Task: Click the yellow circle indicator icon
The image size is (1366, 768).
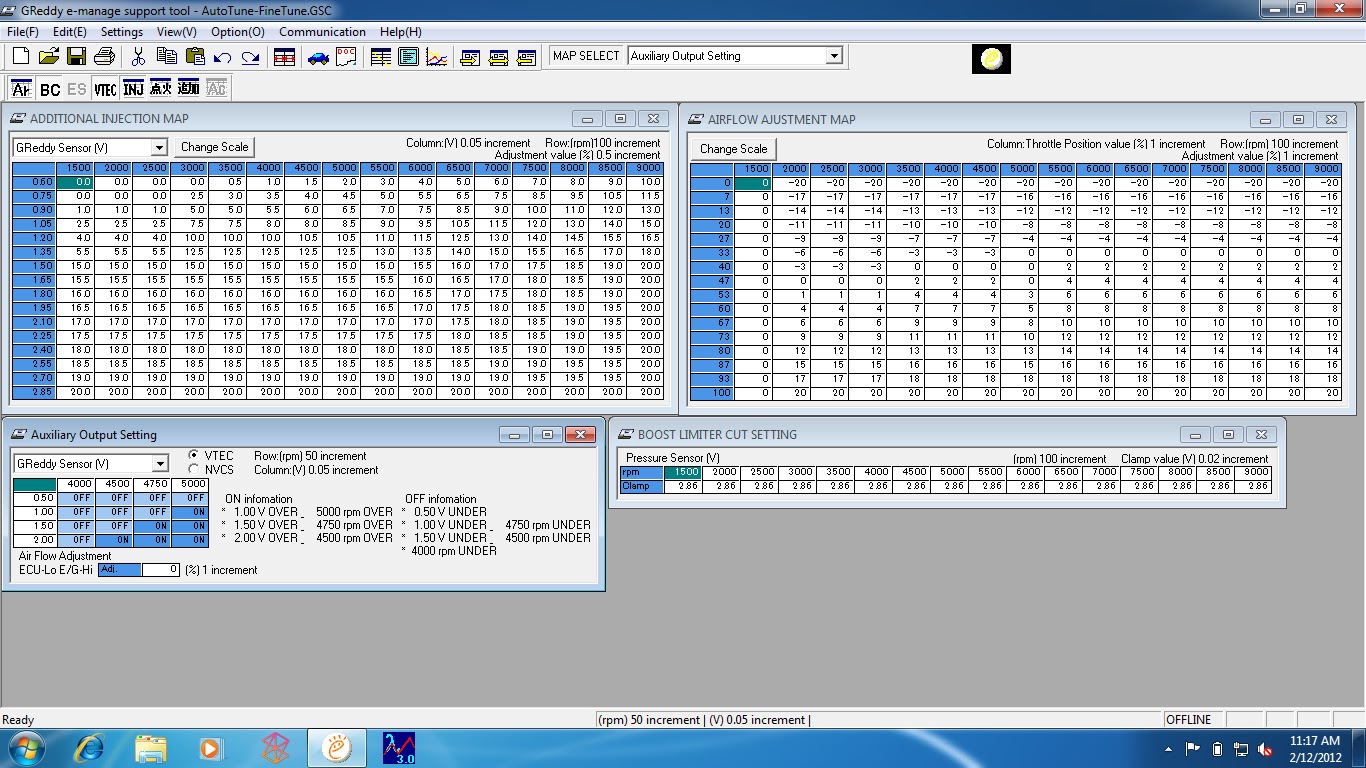Action: [991, 59]
